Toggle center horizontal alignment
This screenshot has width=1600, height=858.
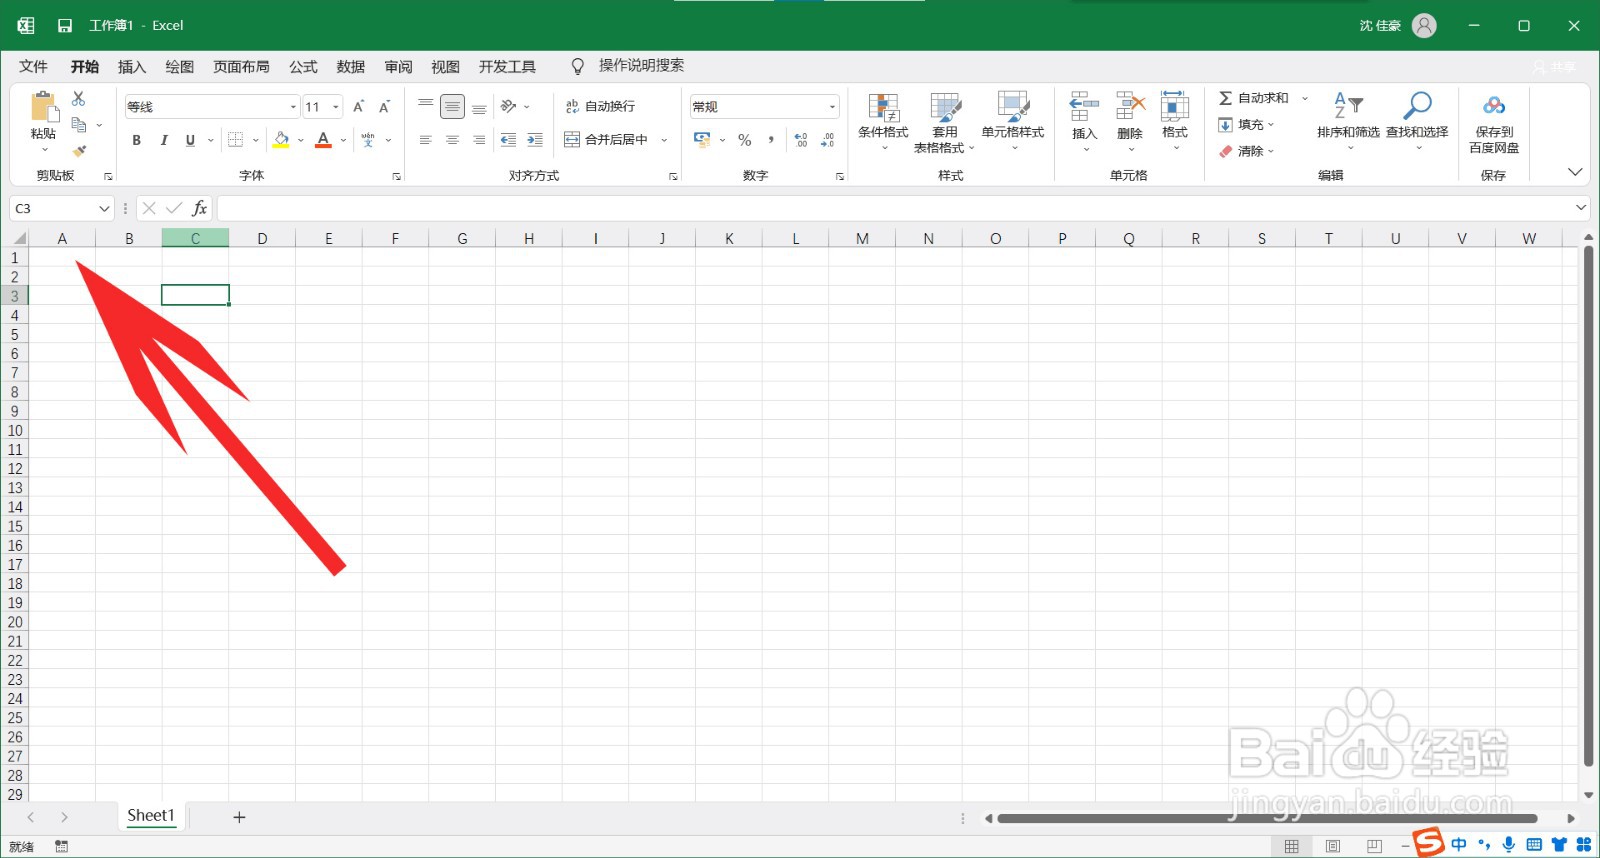(x=452, y=140)
